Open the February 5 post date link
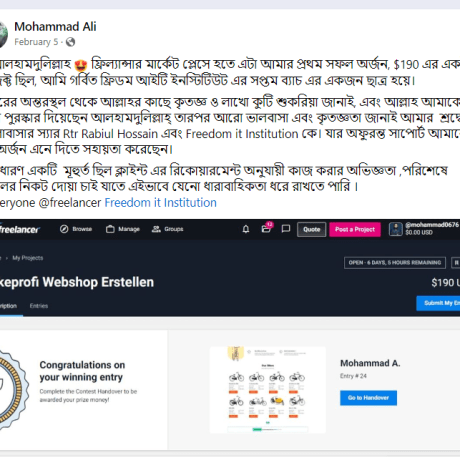Viewport: 460px width, 460px height. coord(36,42)
